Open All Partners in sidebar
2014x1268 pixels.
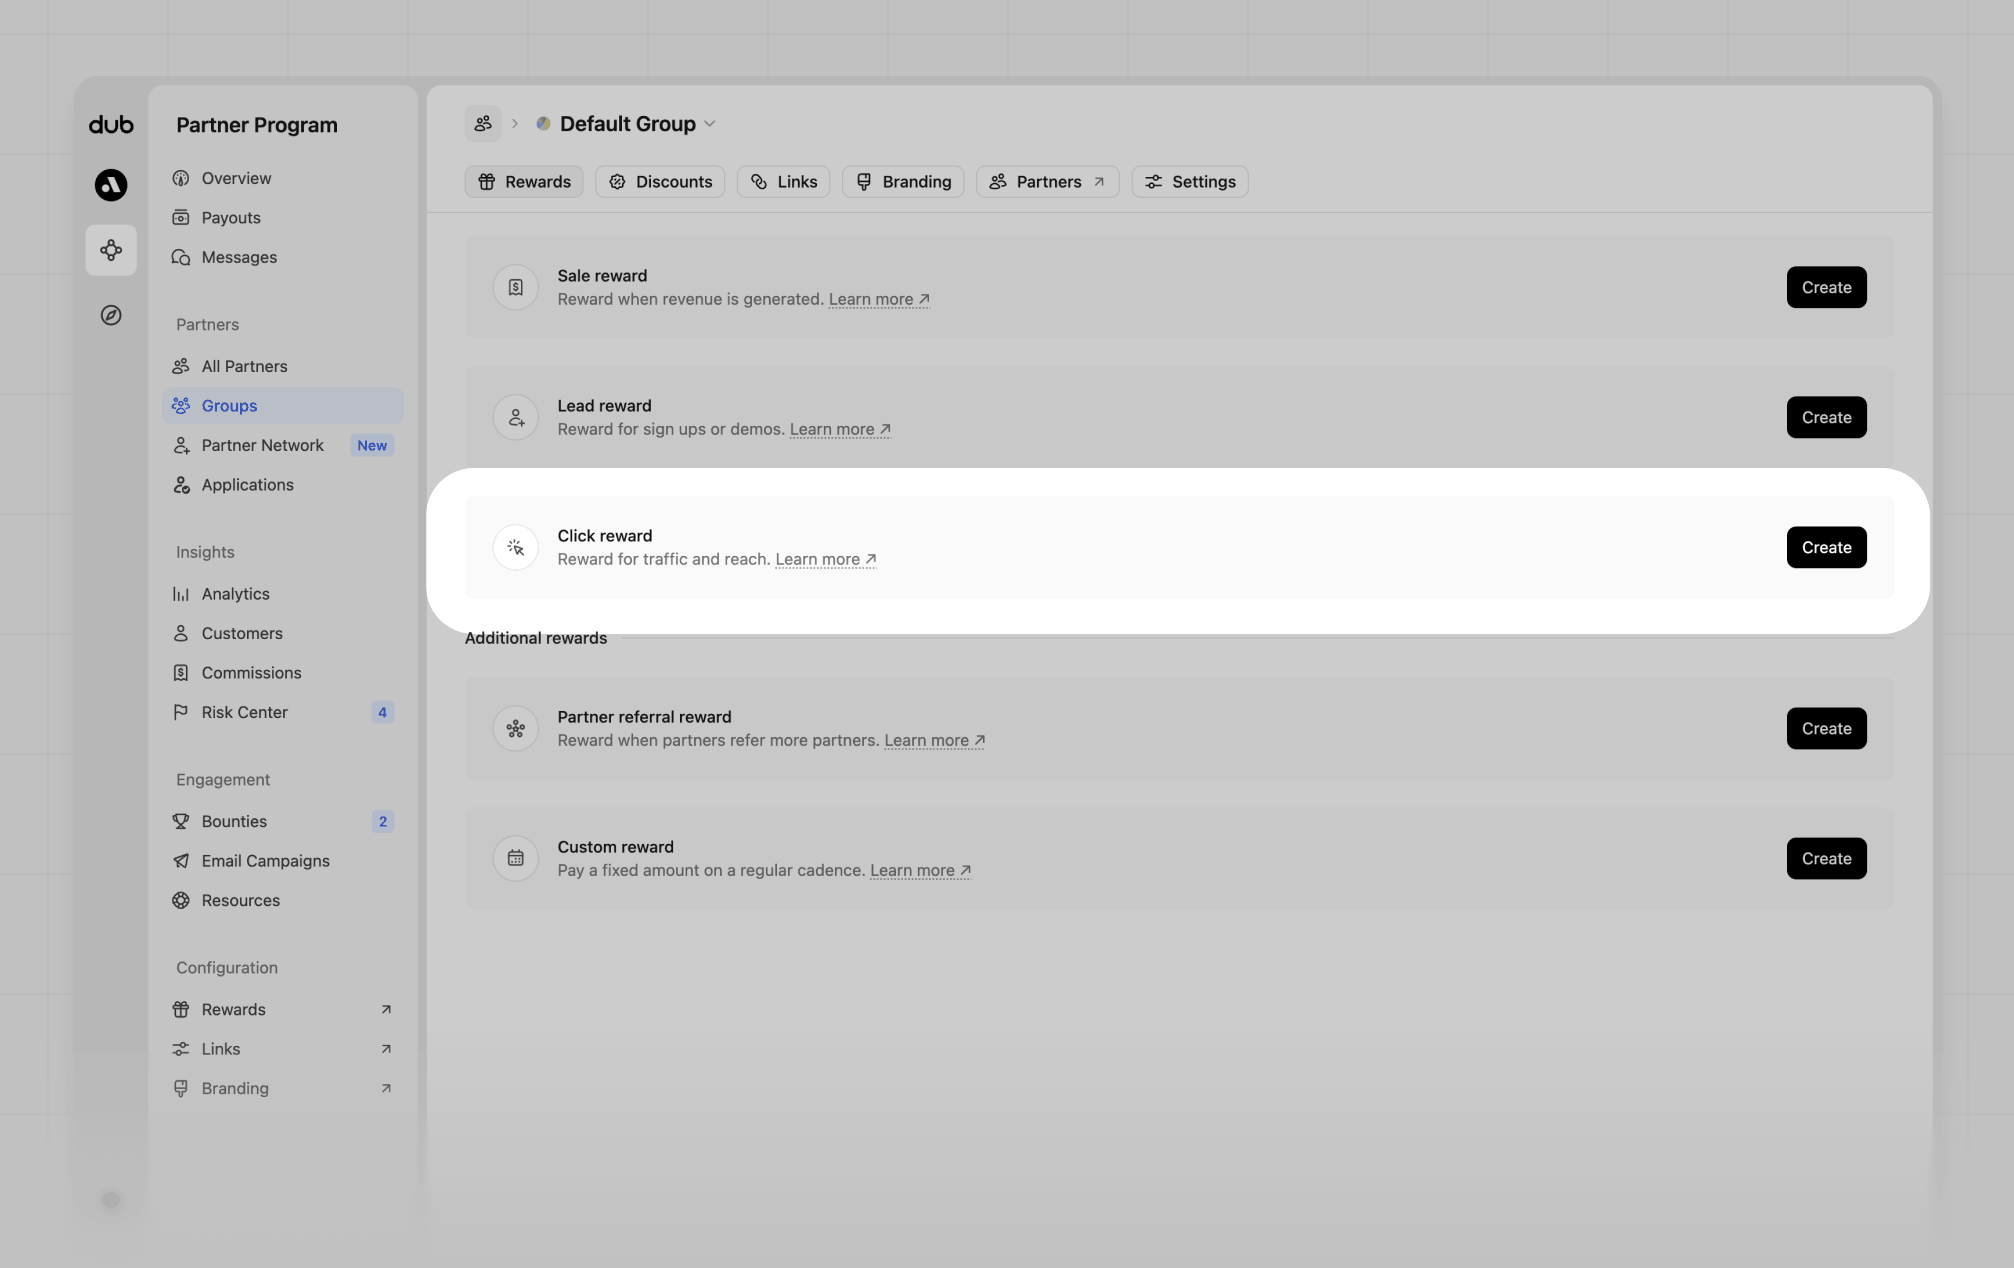click(x=283, y=366)
